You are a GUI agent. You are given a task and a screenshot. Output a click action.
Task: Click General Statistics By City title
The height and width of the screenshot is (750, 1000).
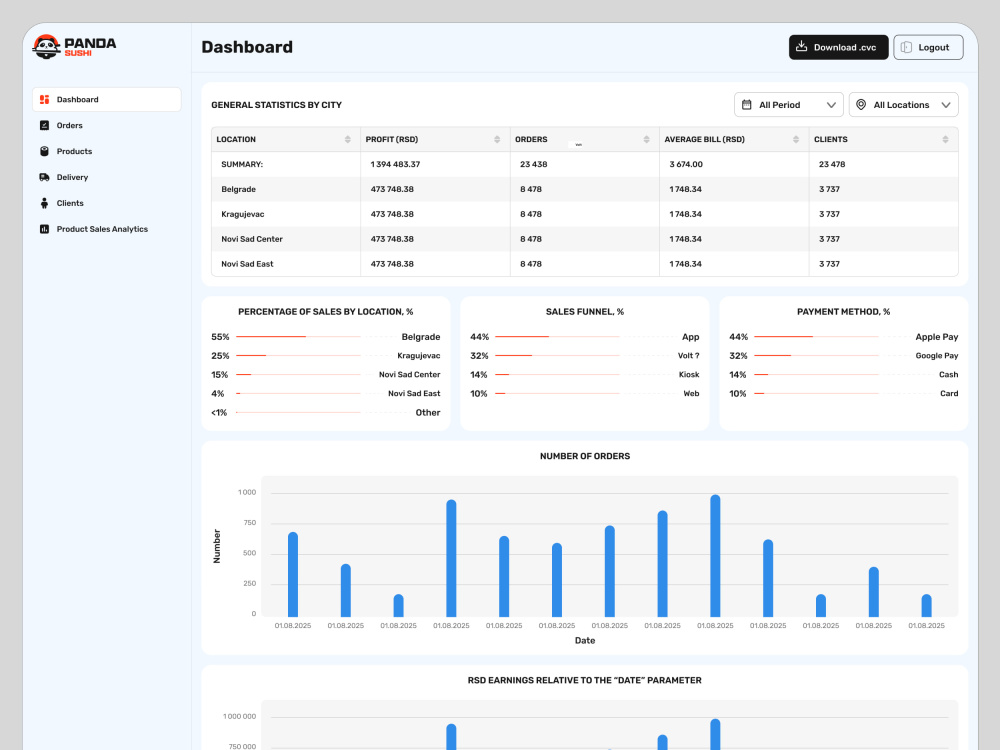[x=276, y=105]
